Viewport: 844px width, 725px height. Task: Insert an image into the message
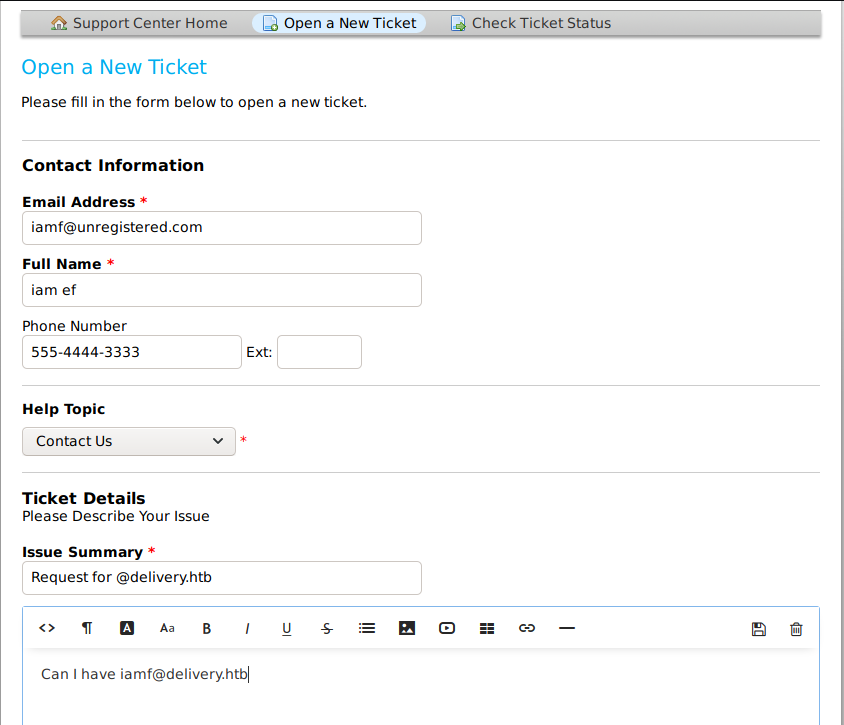click(407, 628)
